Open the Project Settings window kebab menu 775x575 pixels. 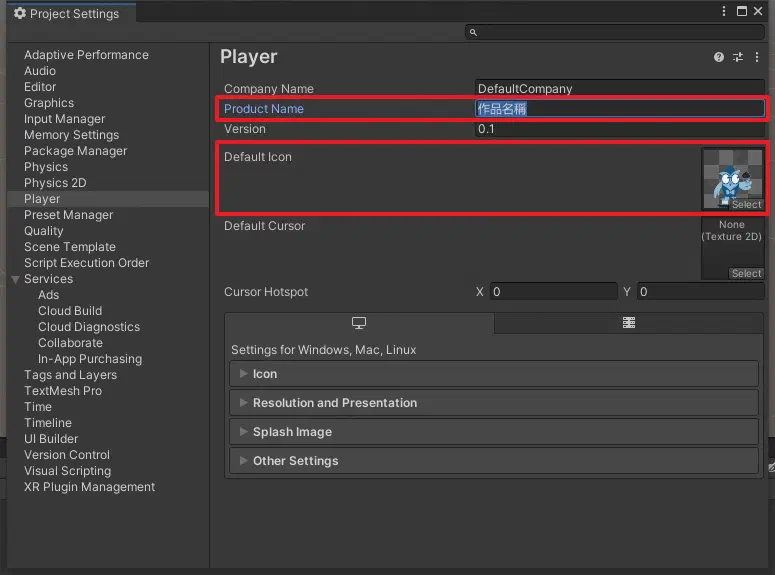(x=724, y=11)
